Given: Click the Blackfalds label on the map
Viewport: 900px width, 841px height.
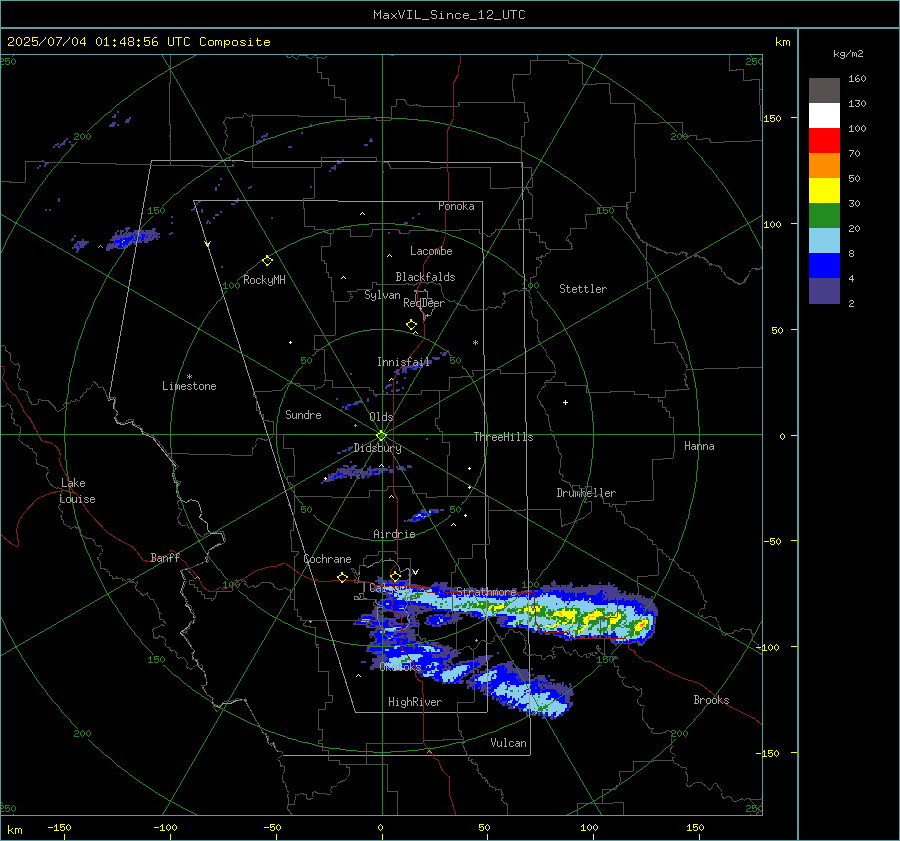Looking at the screenshot, I should point(425,277).
